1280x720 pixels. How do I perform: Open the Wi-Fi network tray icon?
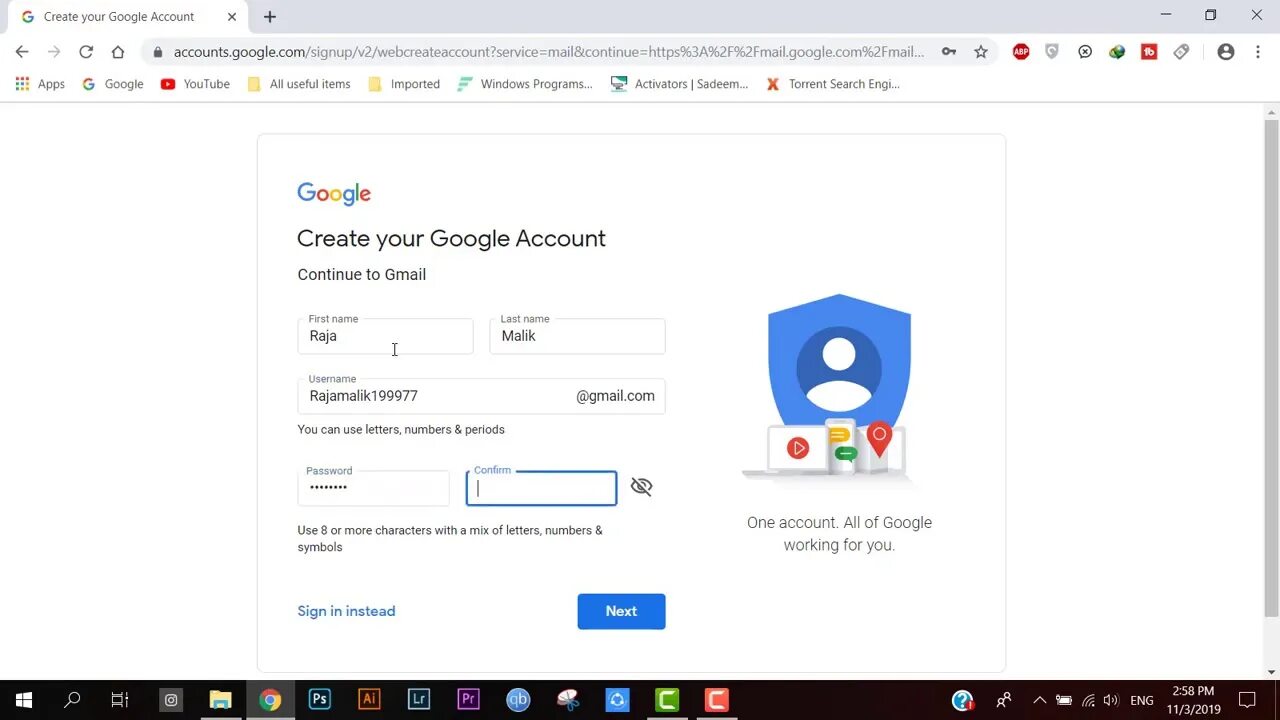click(x=1088, y=700)
